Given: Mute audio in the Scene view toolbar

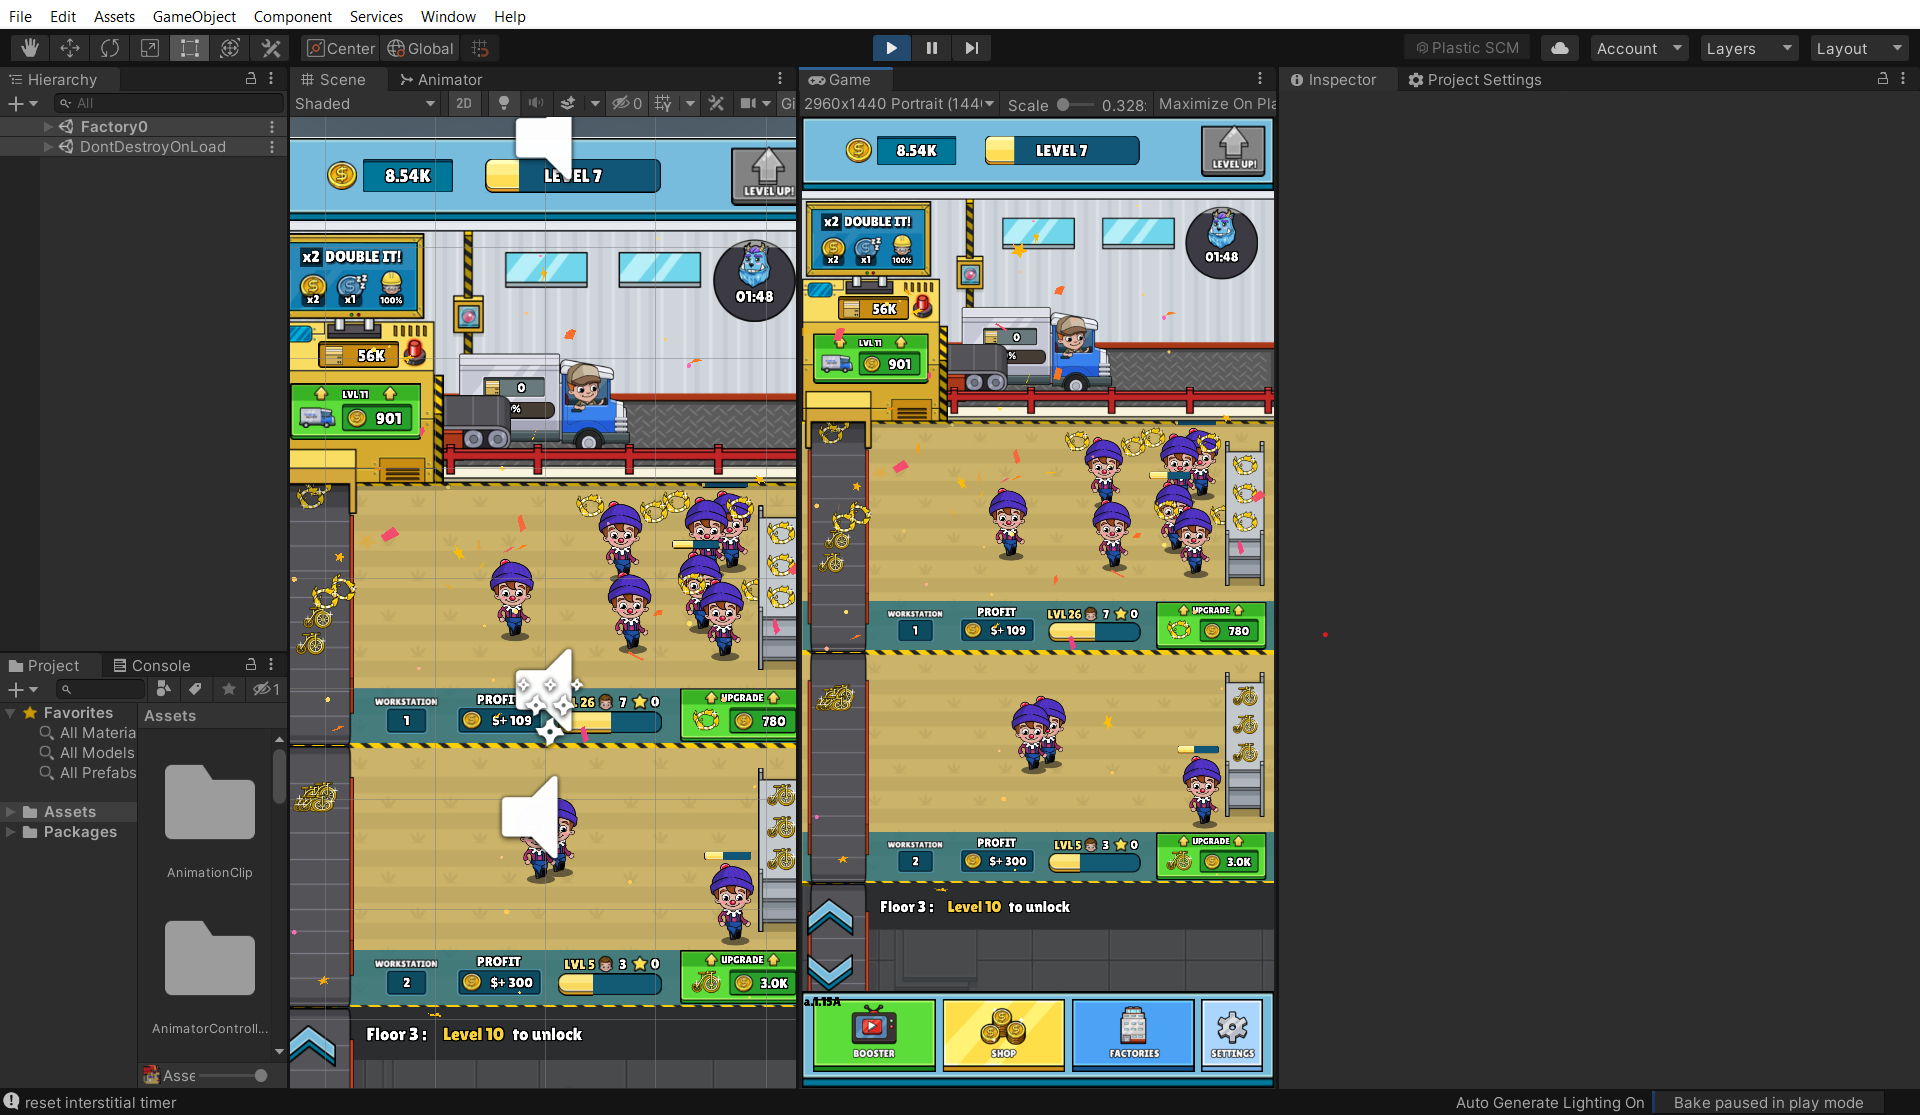Looking at the screenshot, I should click(x=536, y=103).
